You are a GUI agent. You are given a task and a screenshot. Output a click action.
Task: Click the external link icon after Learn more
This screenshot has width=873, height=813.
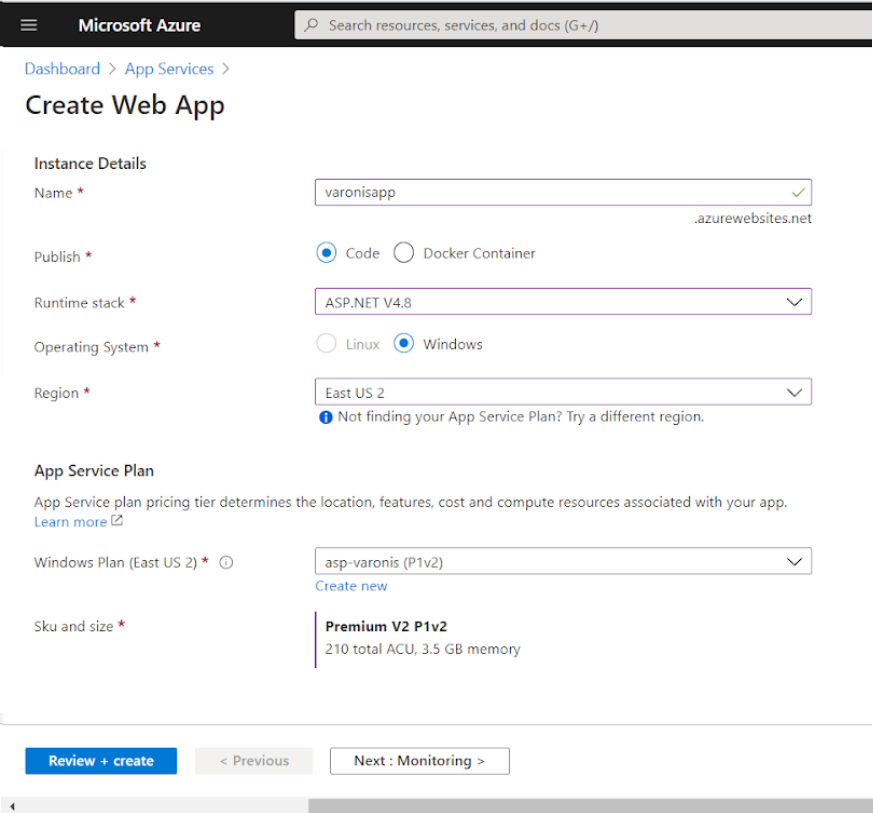point(117,521)
